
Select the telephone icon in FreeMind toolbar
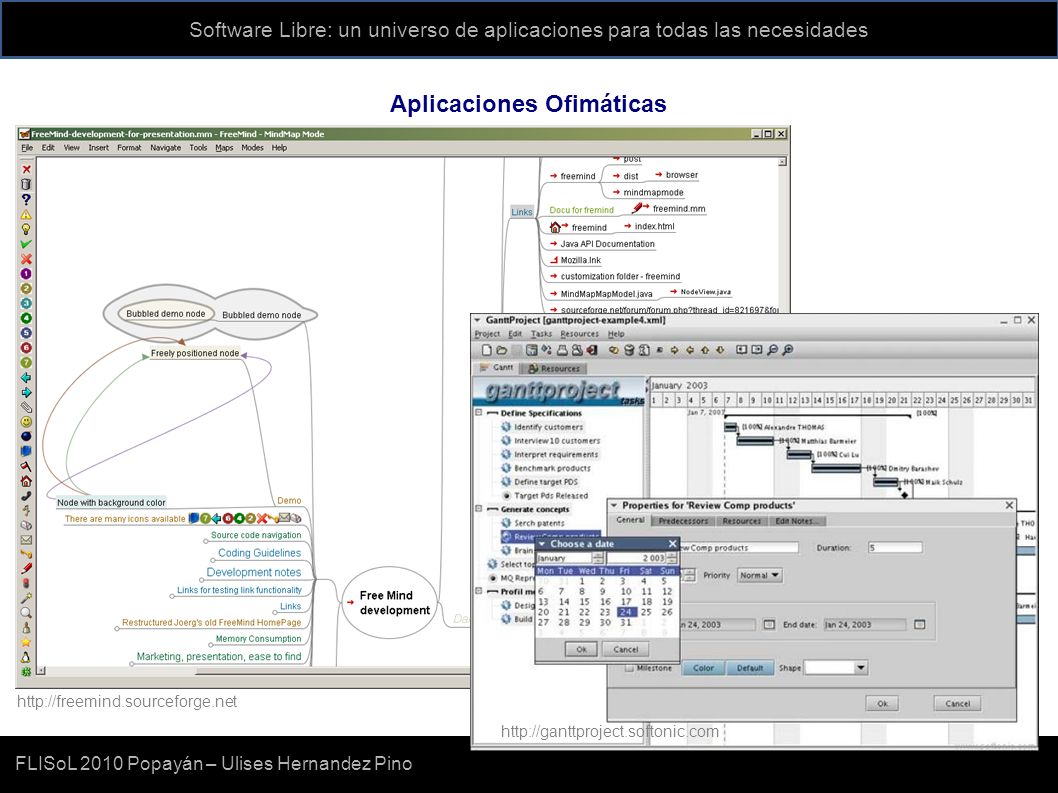click(26, 496)
